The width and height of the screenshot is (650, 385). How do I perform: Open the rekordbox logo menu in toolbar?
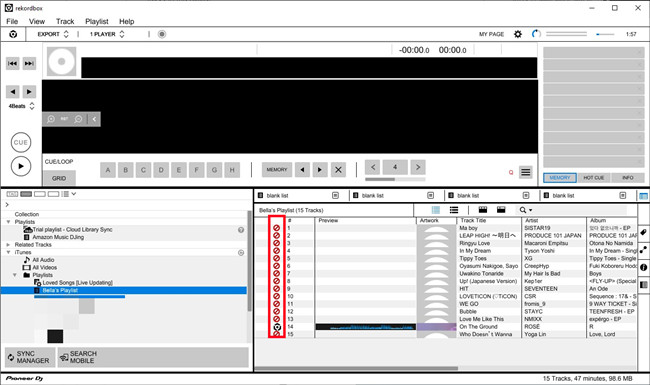tap(13, 34)
